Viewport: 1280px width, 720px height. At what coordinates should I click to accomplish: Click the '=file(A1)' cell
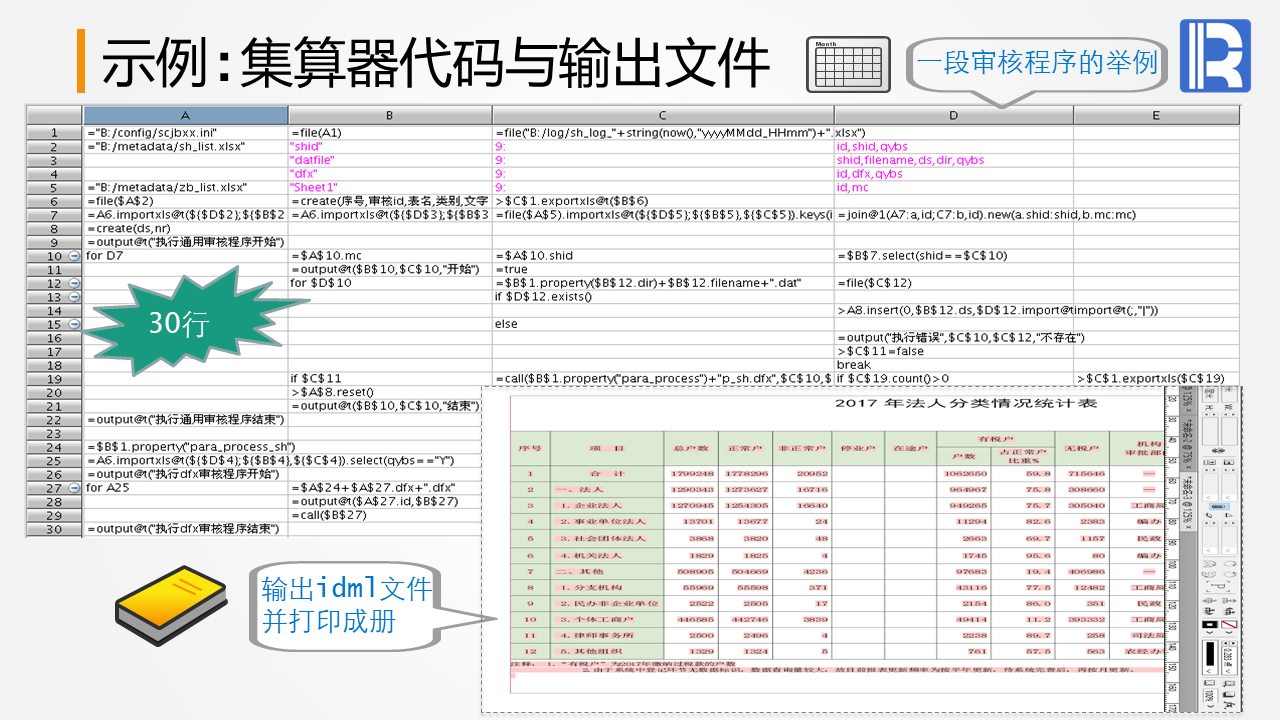(x=390, y=133)
